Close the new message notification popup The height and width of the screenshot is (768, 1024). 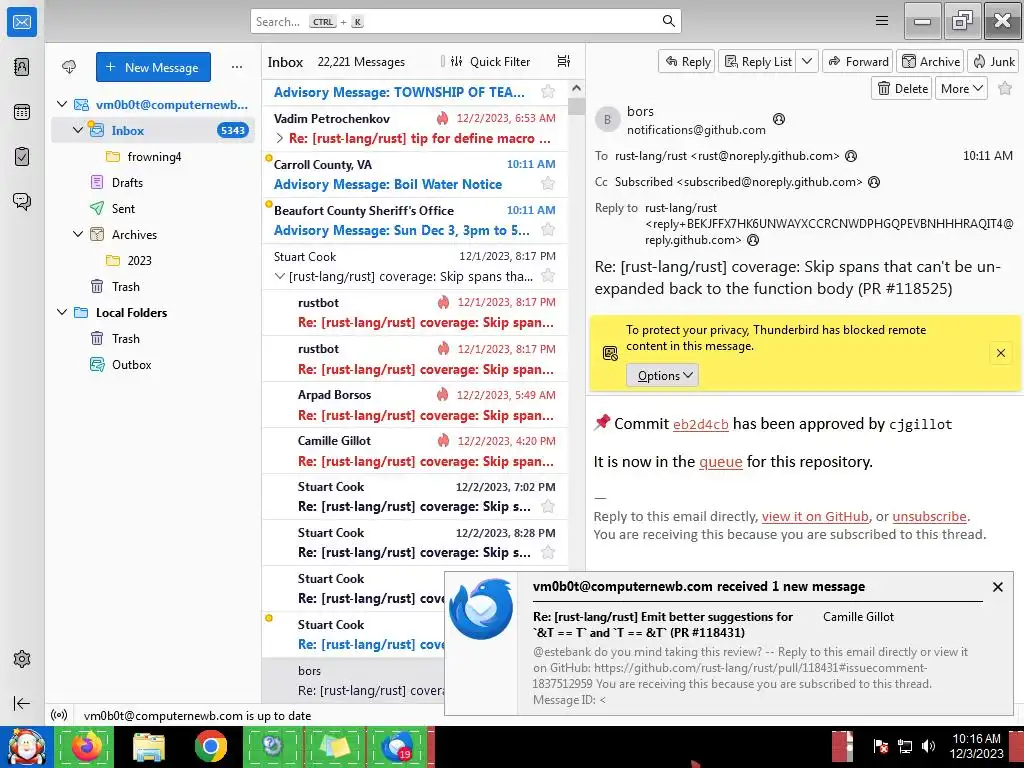997,587
